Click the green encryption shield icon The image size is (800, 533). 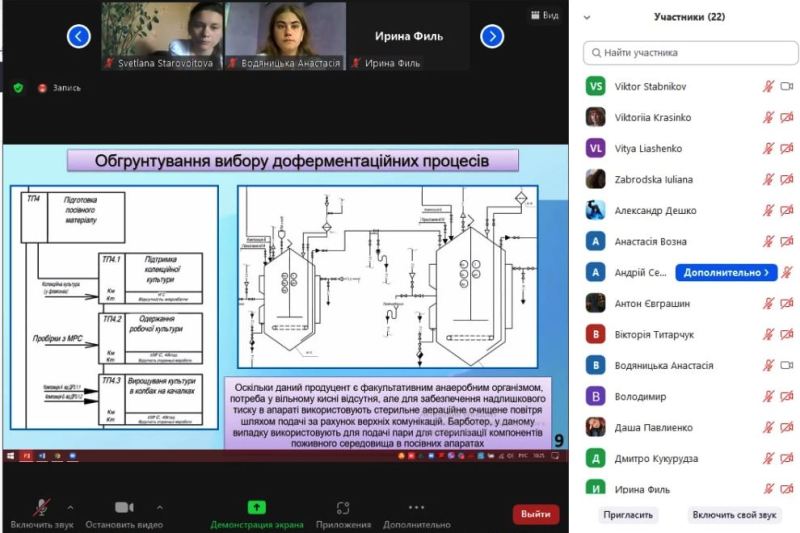point(18,88)
